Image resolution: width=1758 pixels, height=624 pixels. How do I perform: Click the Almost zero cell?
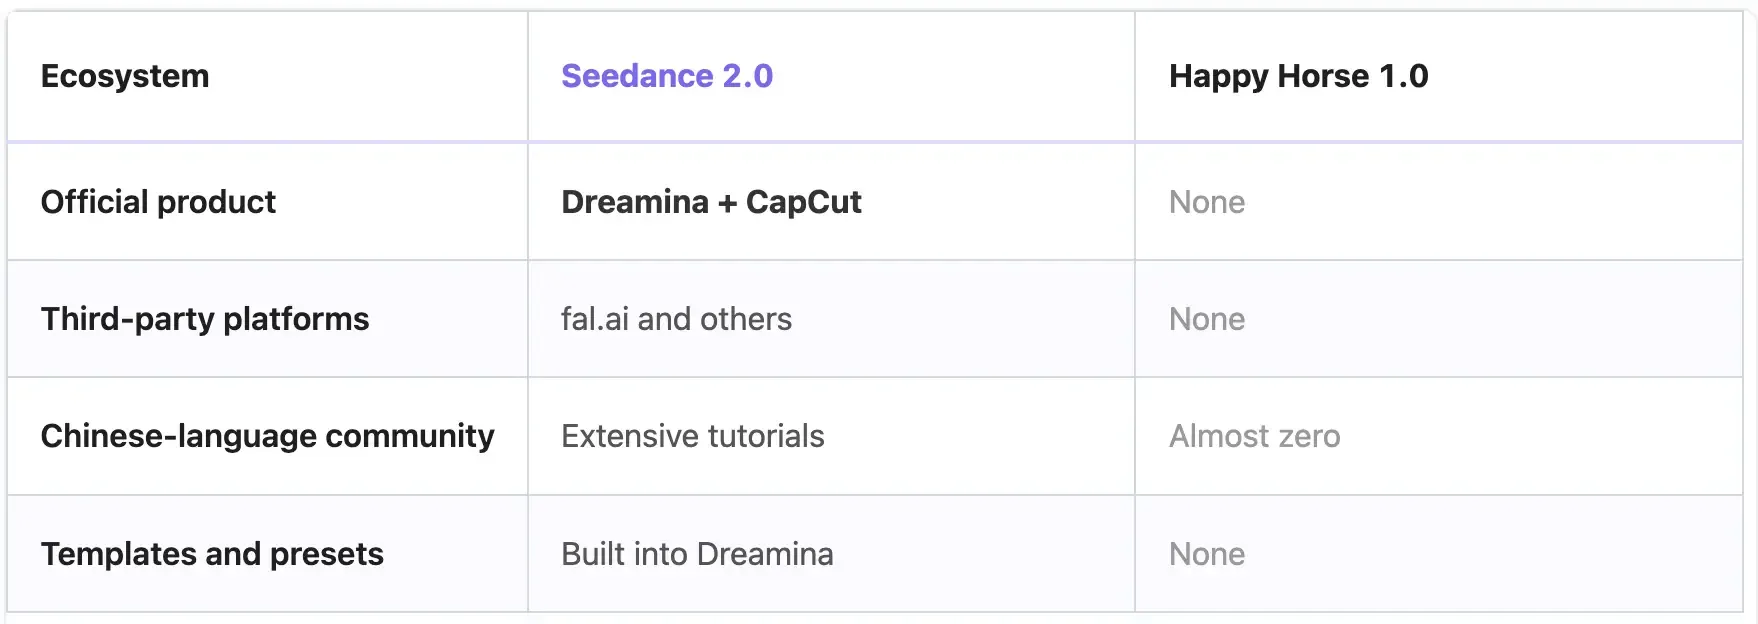[1254, 436]
